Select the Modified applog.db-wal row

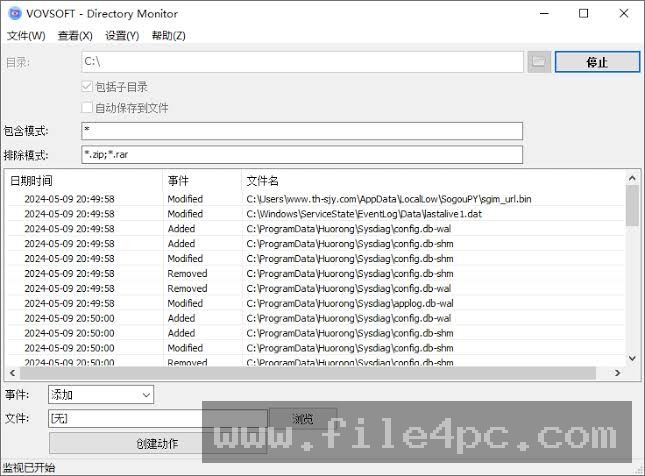click(316, 304)
